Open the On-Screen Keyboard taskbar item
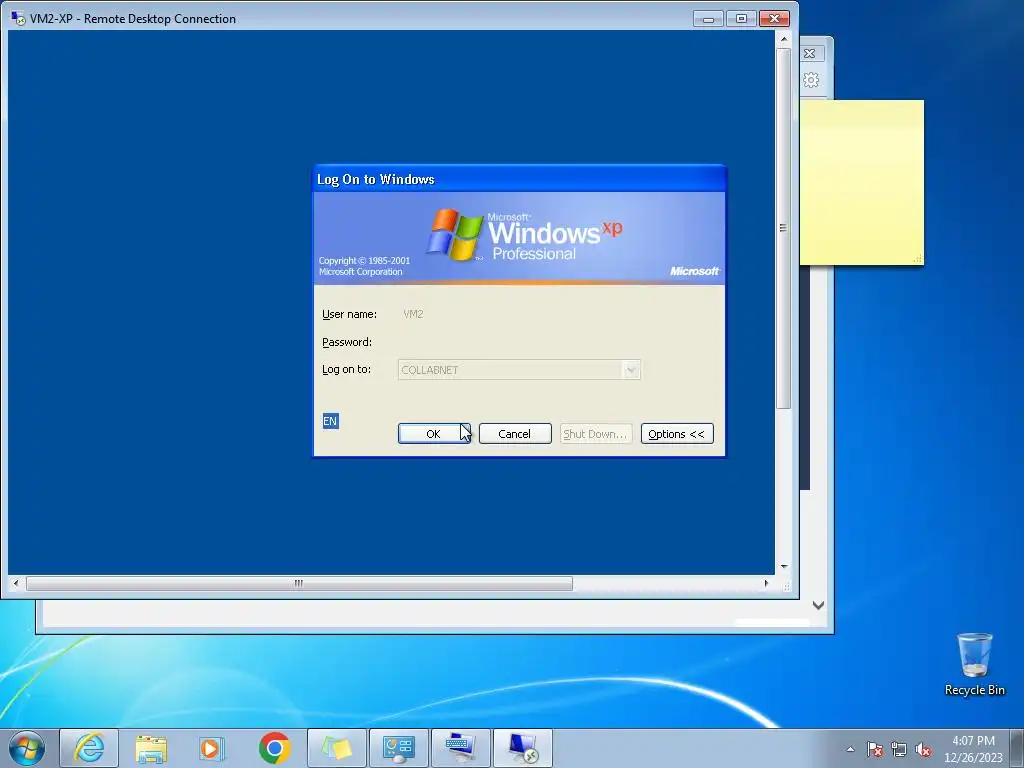1024x768 pixels. coord(460,748)
